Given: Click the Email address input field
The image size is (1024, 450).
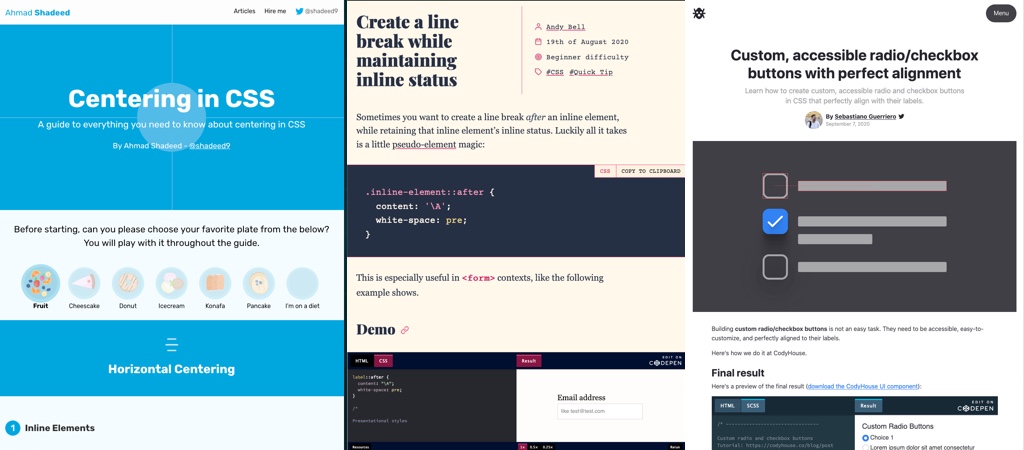Looking at the screenshot, I should [x=599, y=411].
